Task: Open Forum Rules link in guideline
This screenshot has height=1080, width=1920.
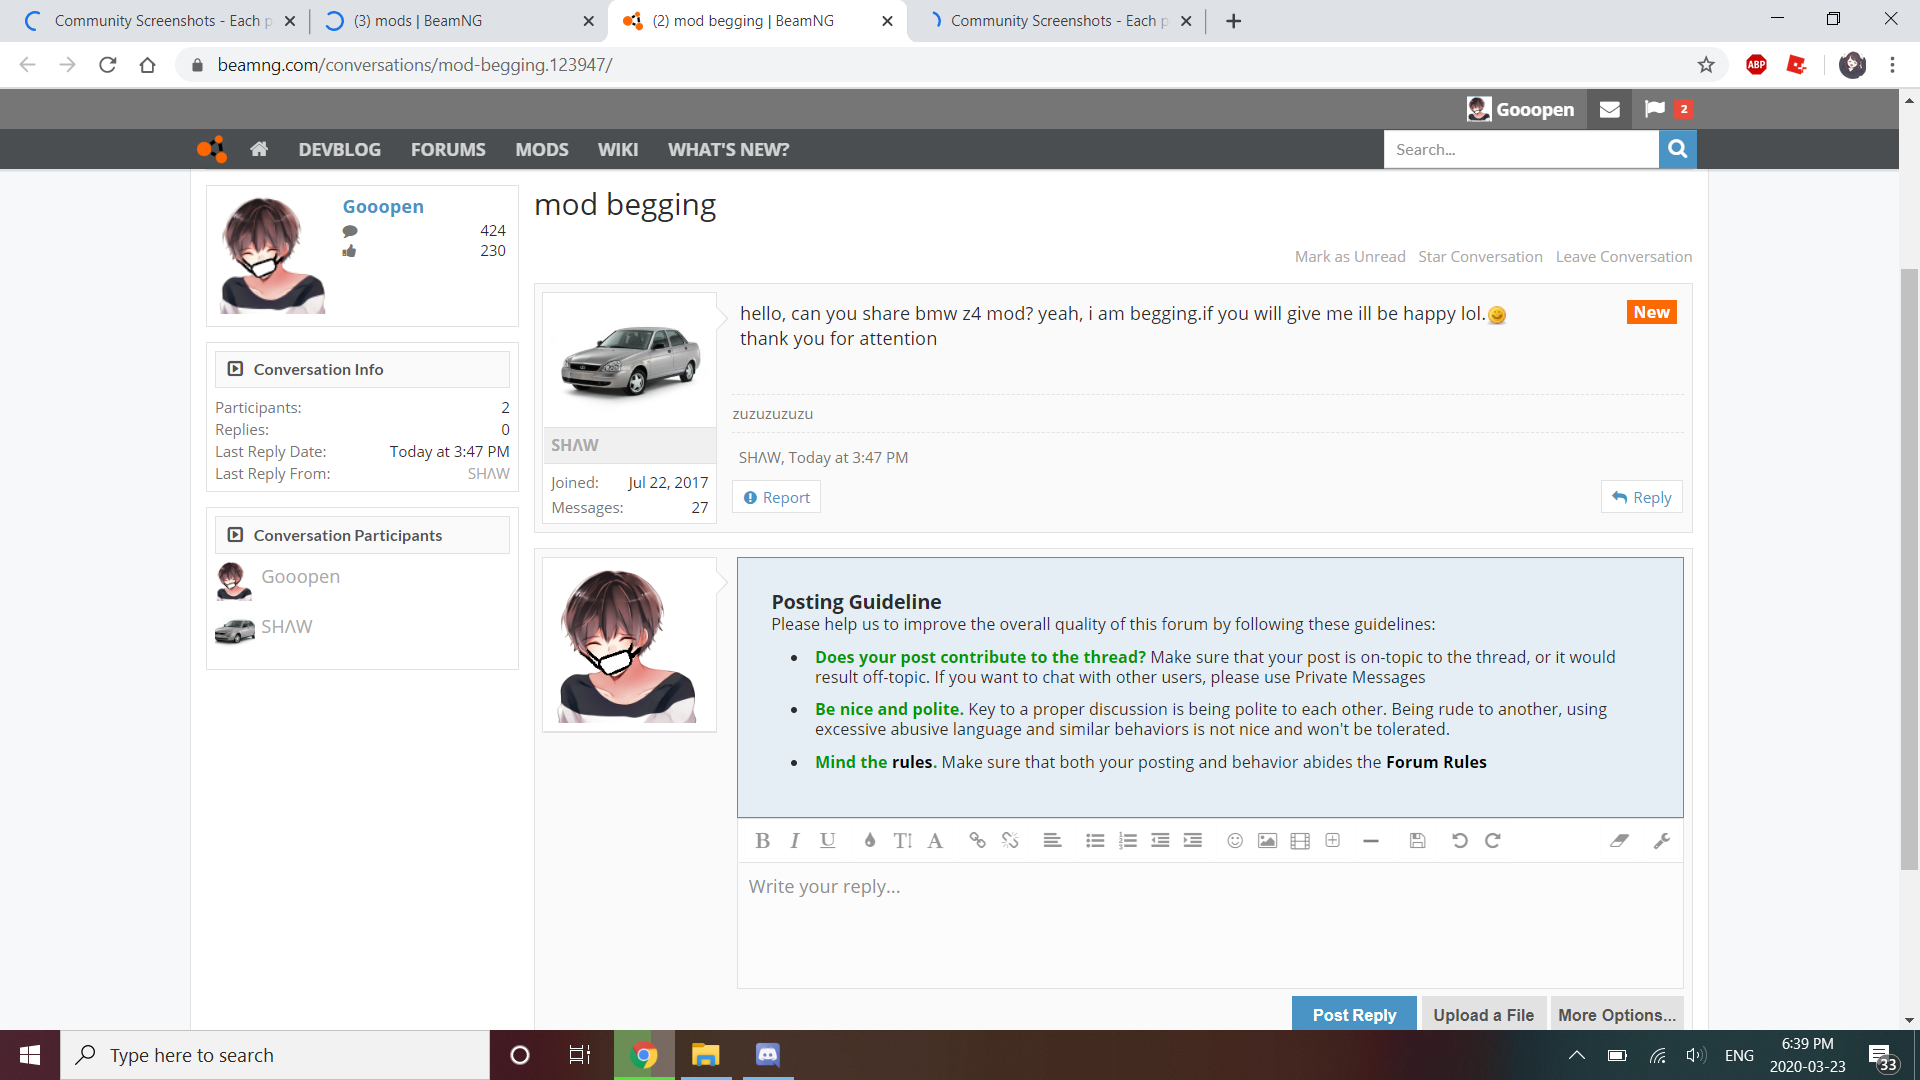Action: (1436, 762)
